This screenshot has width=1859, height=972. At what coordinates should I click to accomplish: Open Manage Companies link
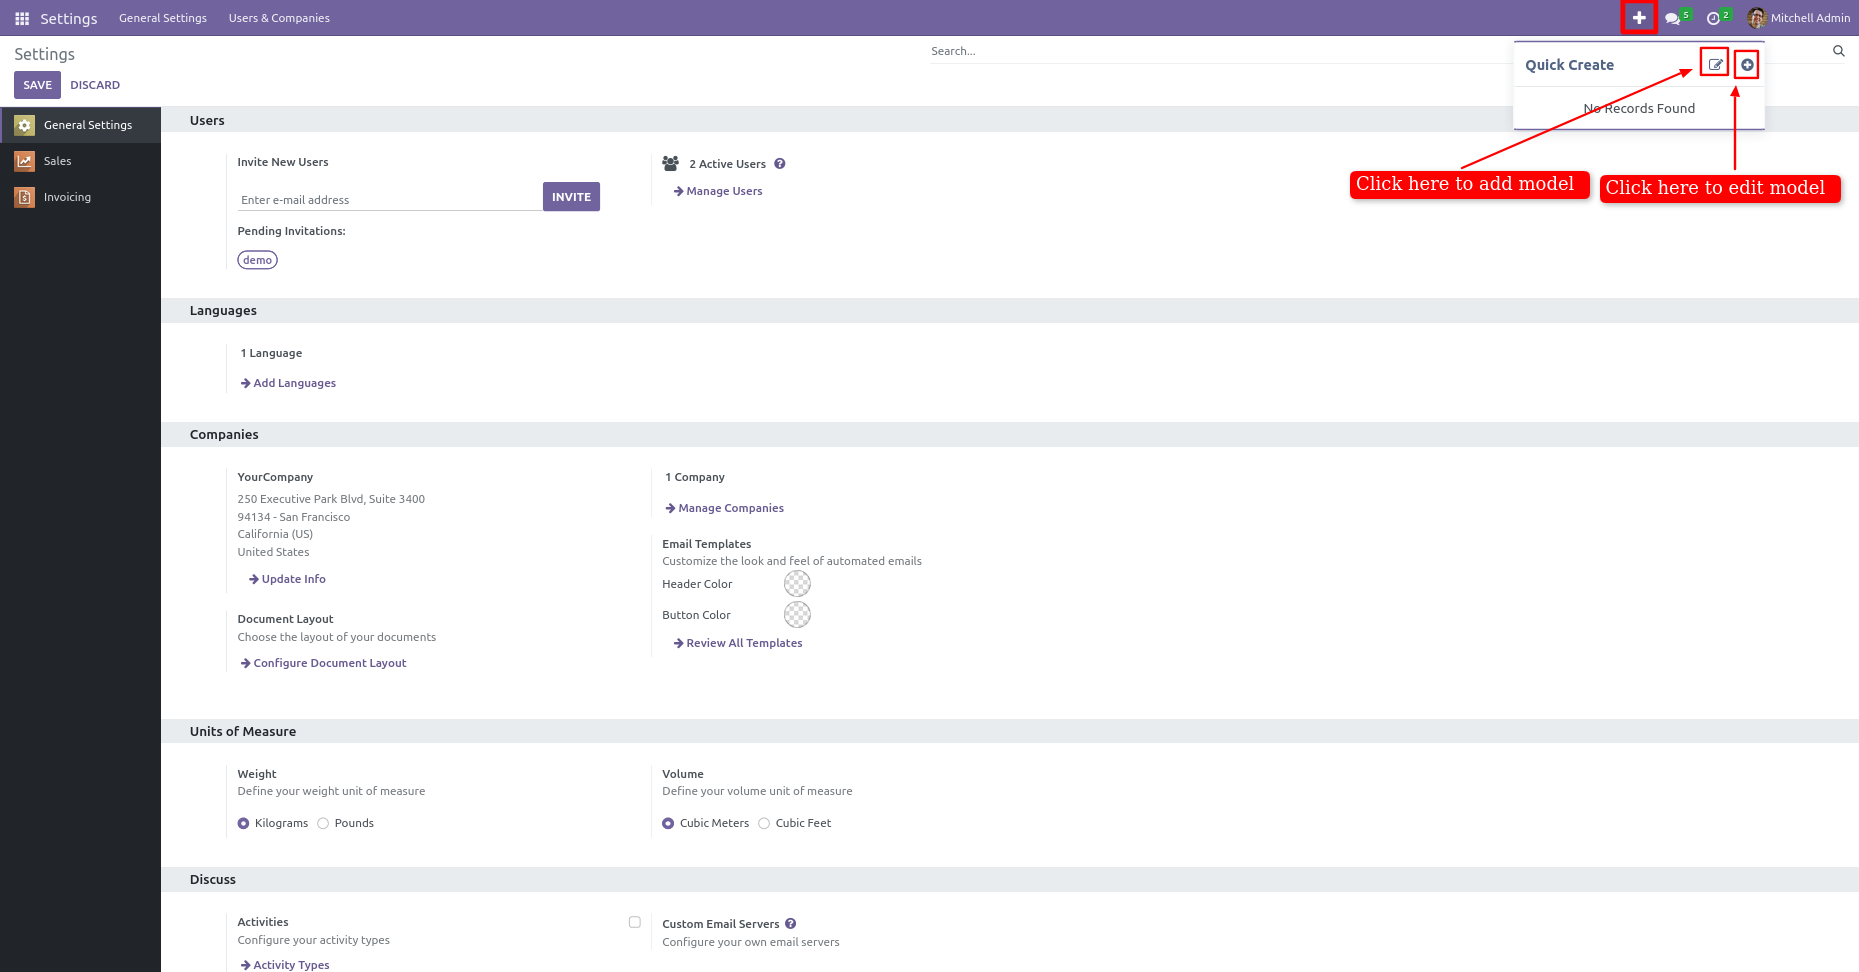[x=725, y=508]
